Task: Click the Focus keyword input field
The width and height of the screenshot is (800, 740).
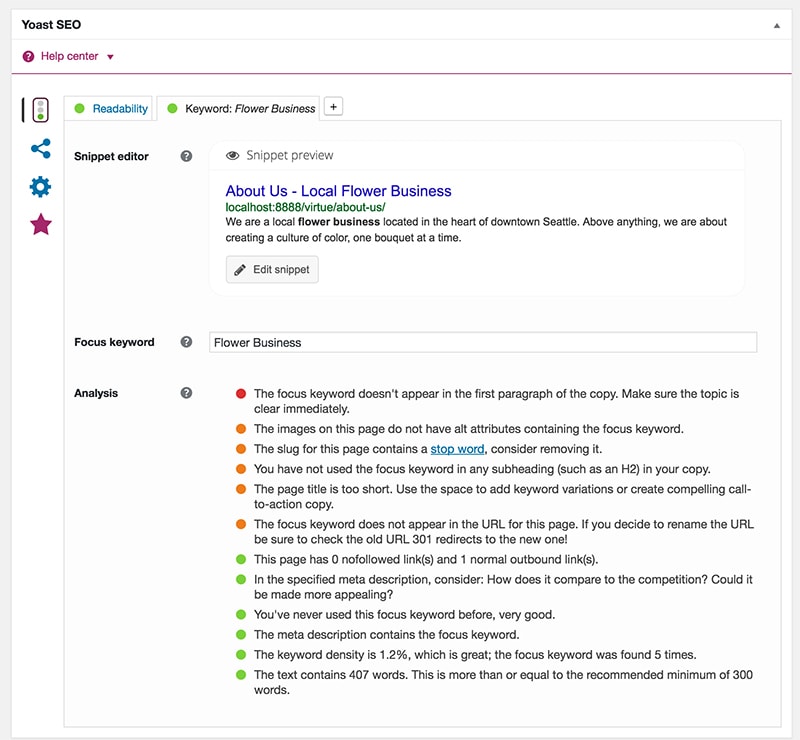Action: (x=483, y=342)
